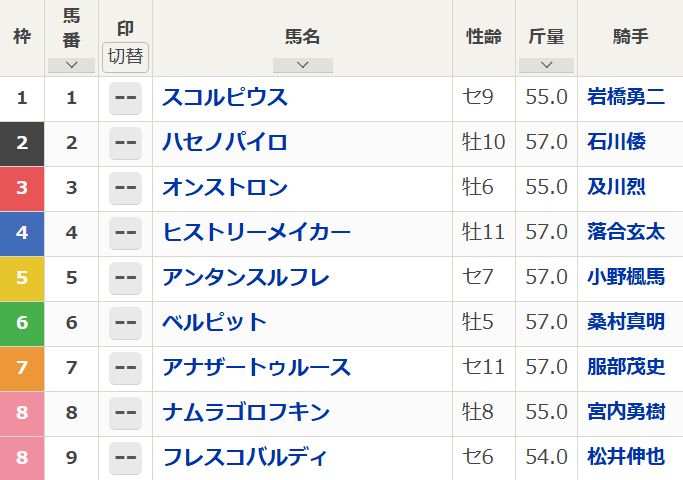Open horse page for アンタンスルフレ
Screen dimensions: 683x480
[246, 277]
